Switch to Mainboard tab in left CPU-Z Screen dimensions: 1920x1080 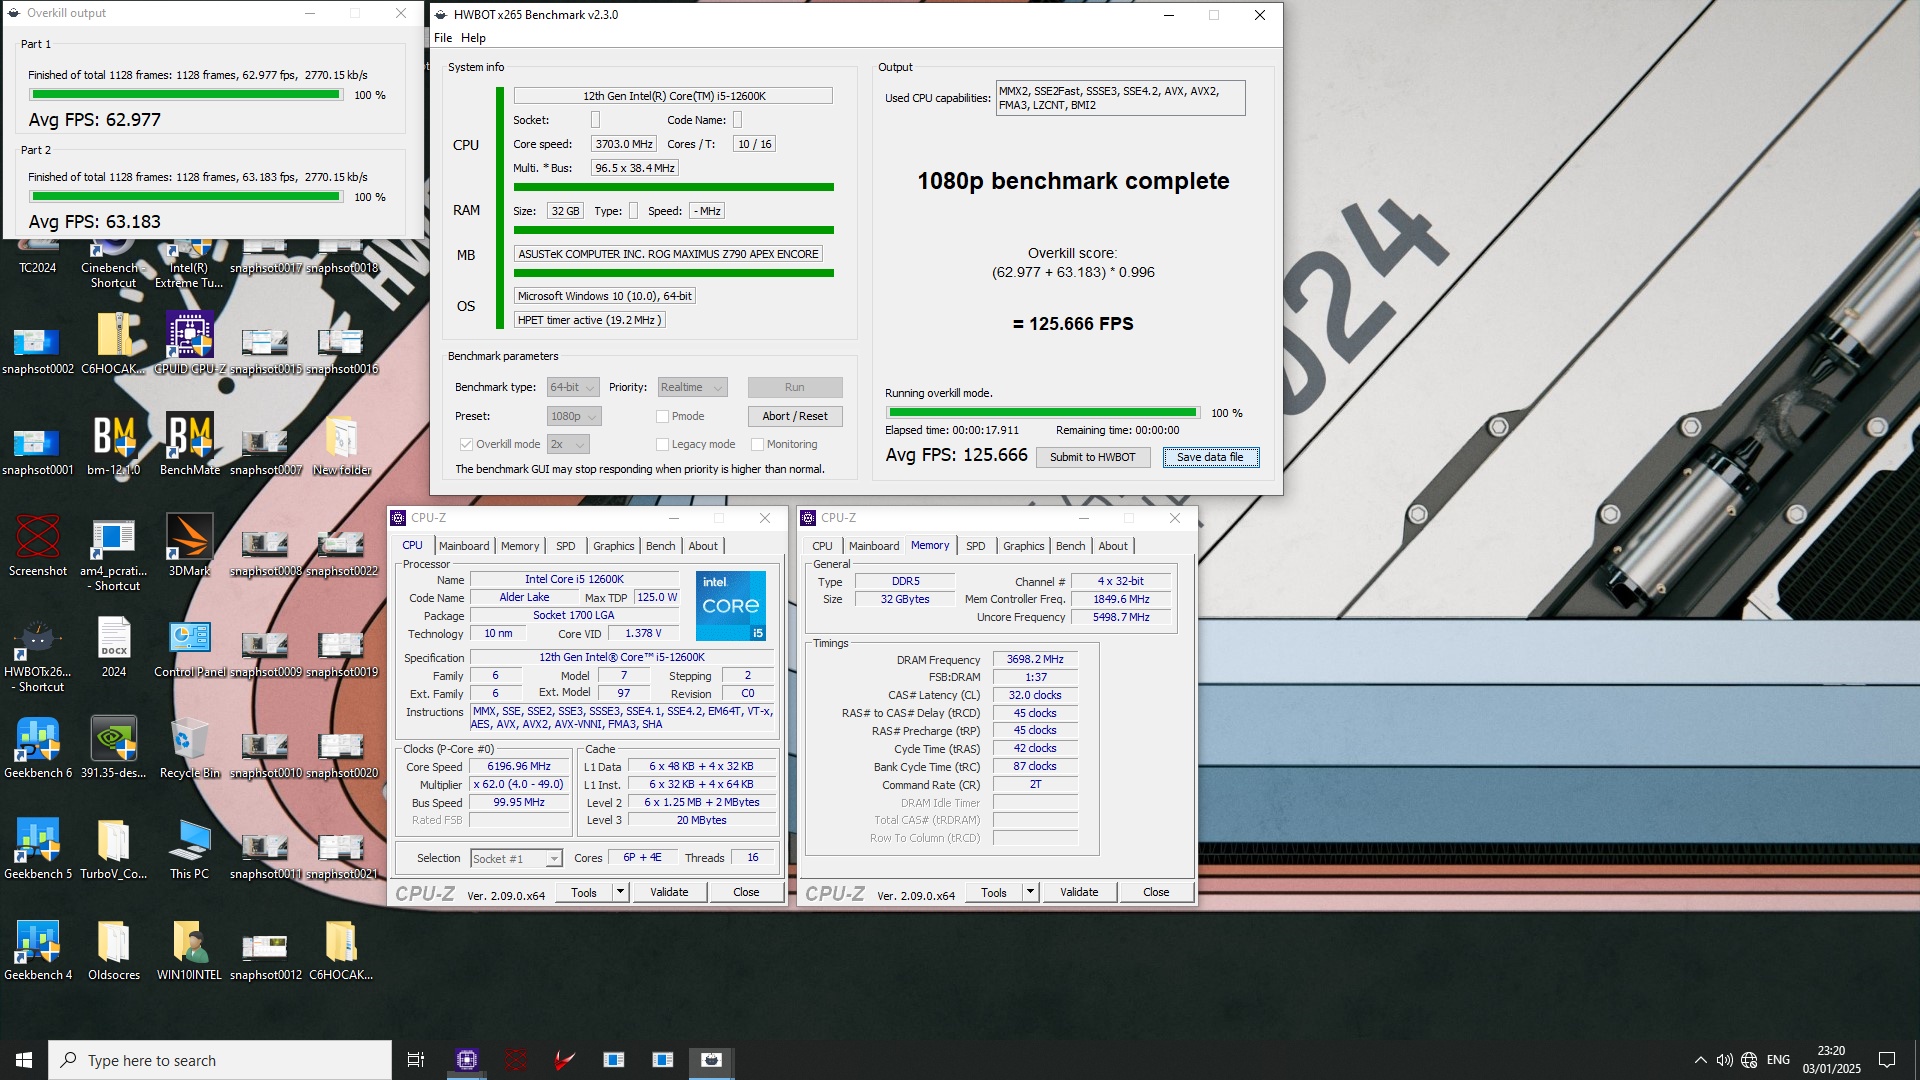tap(464, 546)
